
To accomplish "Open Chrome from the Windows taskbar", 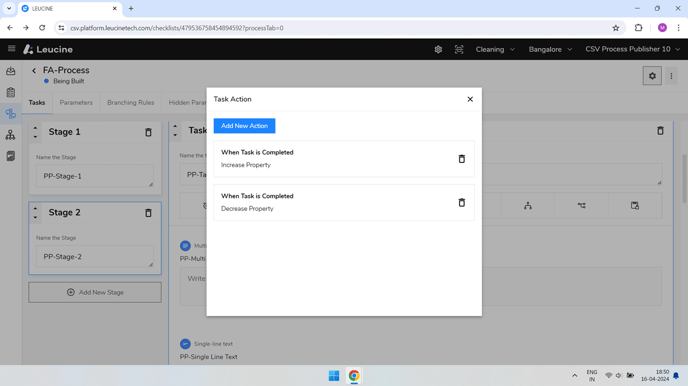I will 354,375.
